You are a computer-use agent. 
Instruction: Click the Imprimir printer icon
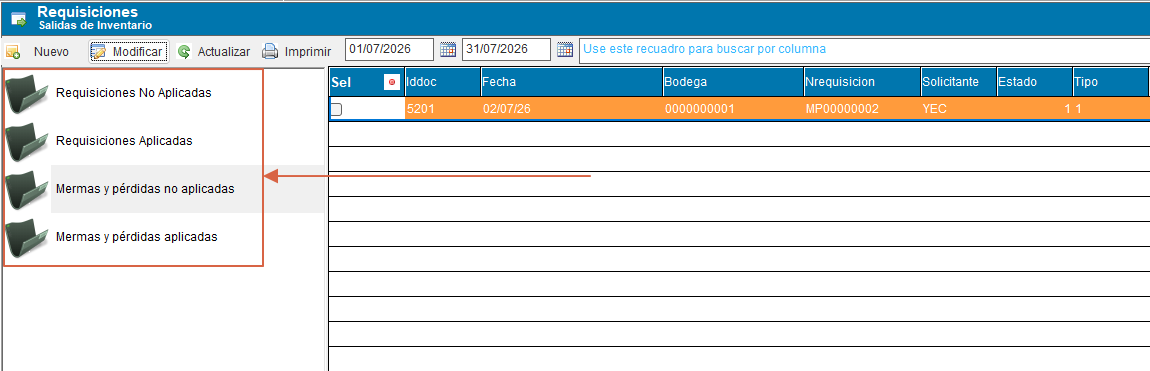tap(271, 51)
